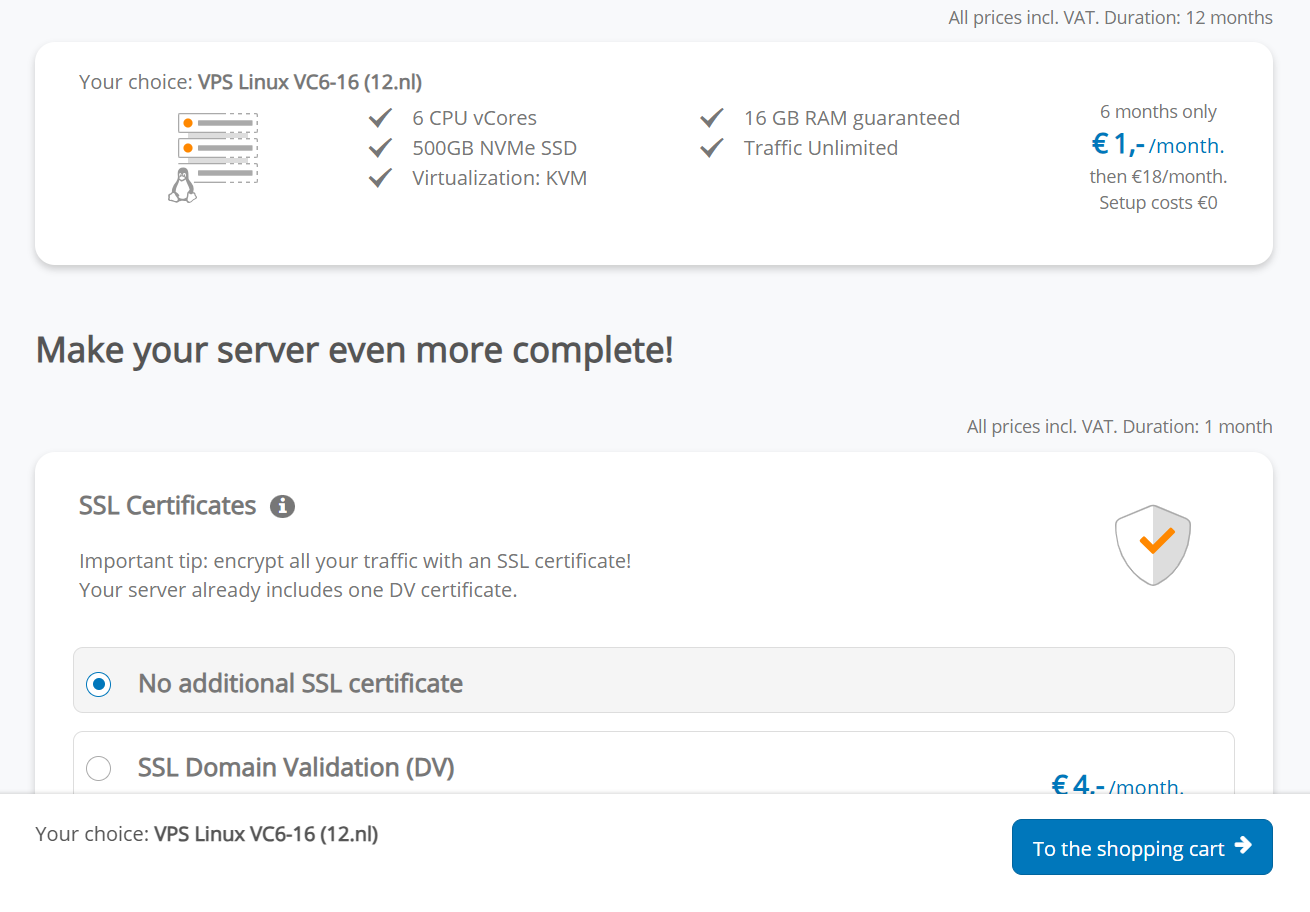Screen dimensions: 1310x912
Task: Click 'Setup costs €0' text
Action: point(1158,203)
